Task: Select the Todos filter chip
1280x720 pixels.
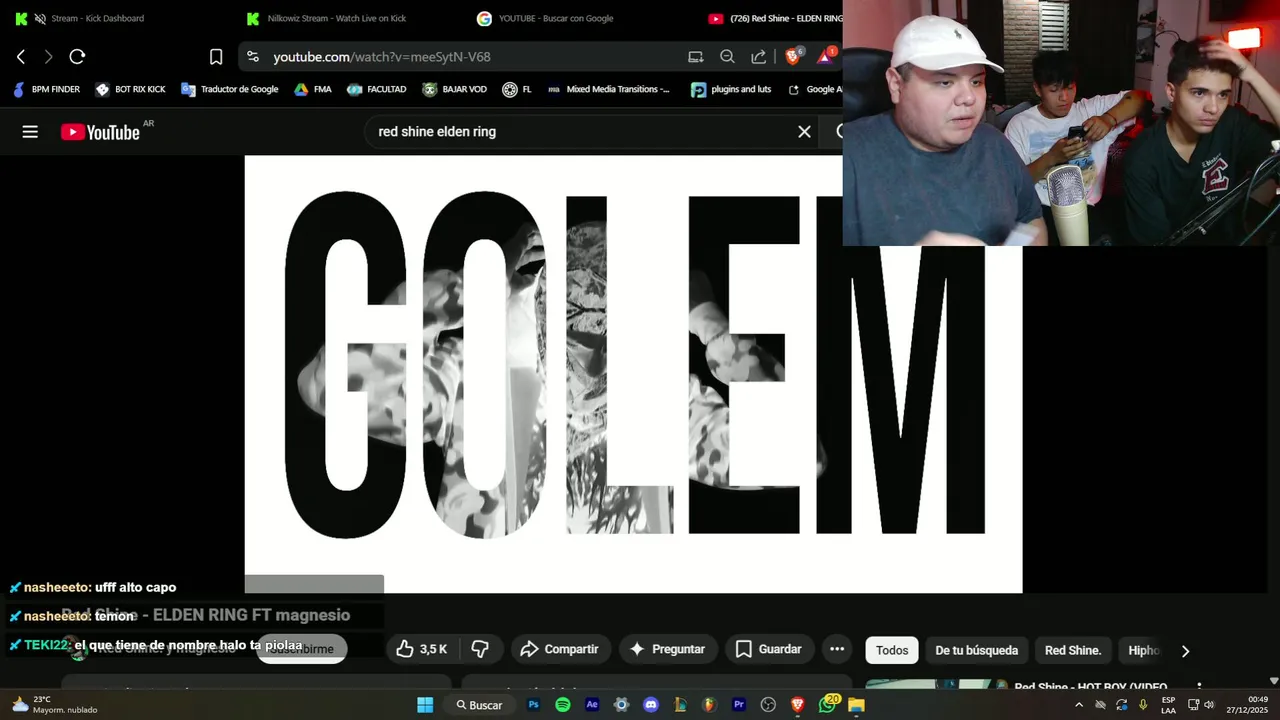Action: 892,650
